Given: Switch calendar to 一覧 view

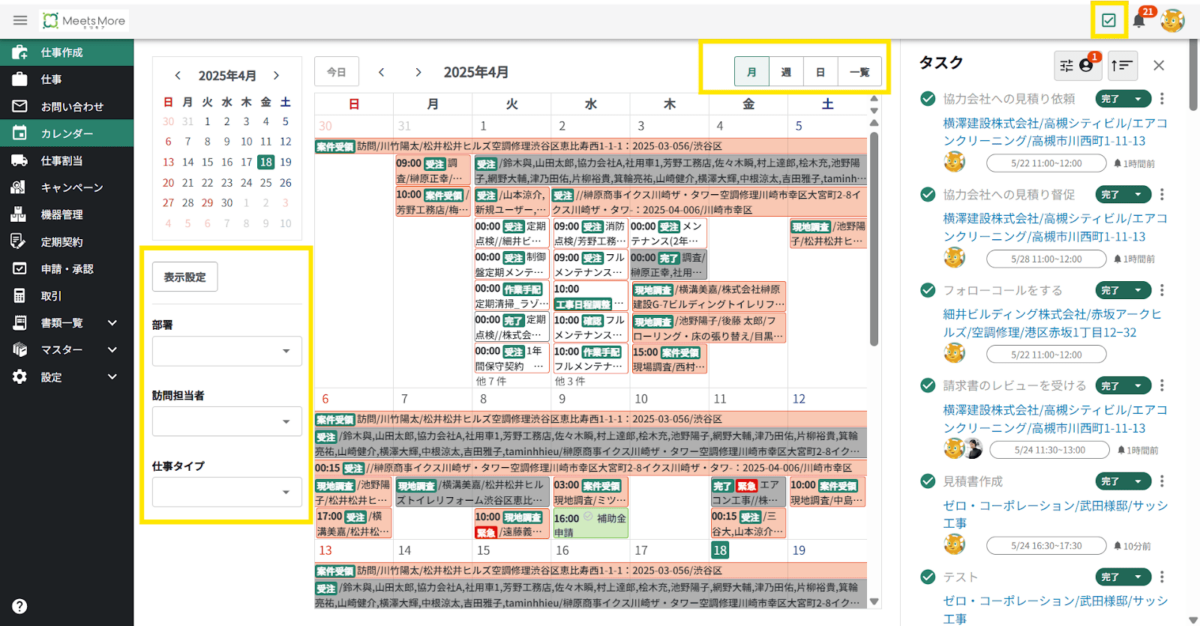Looking at the screenshot, I should [x=859, y=72].
